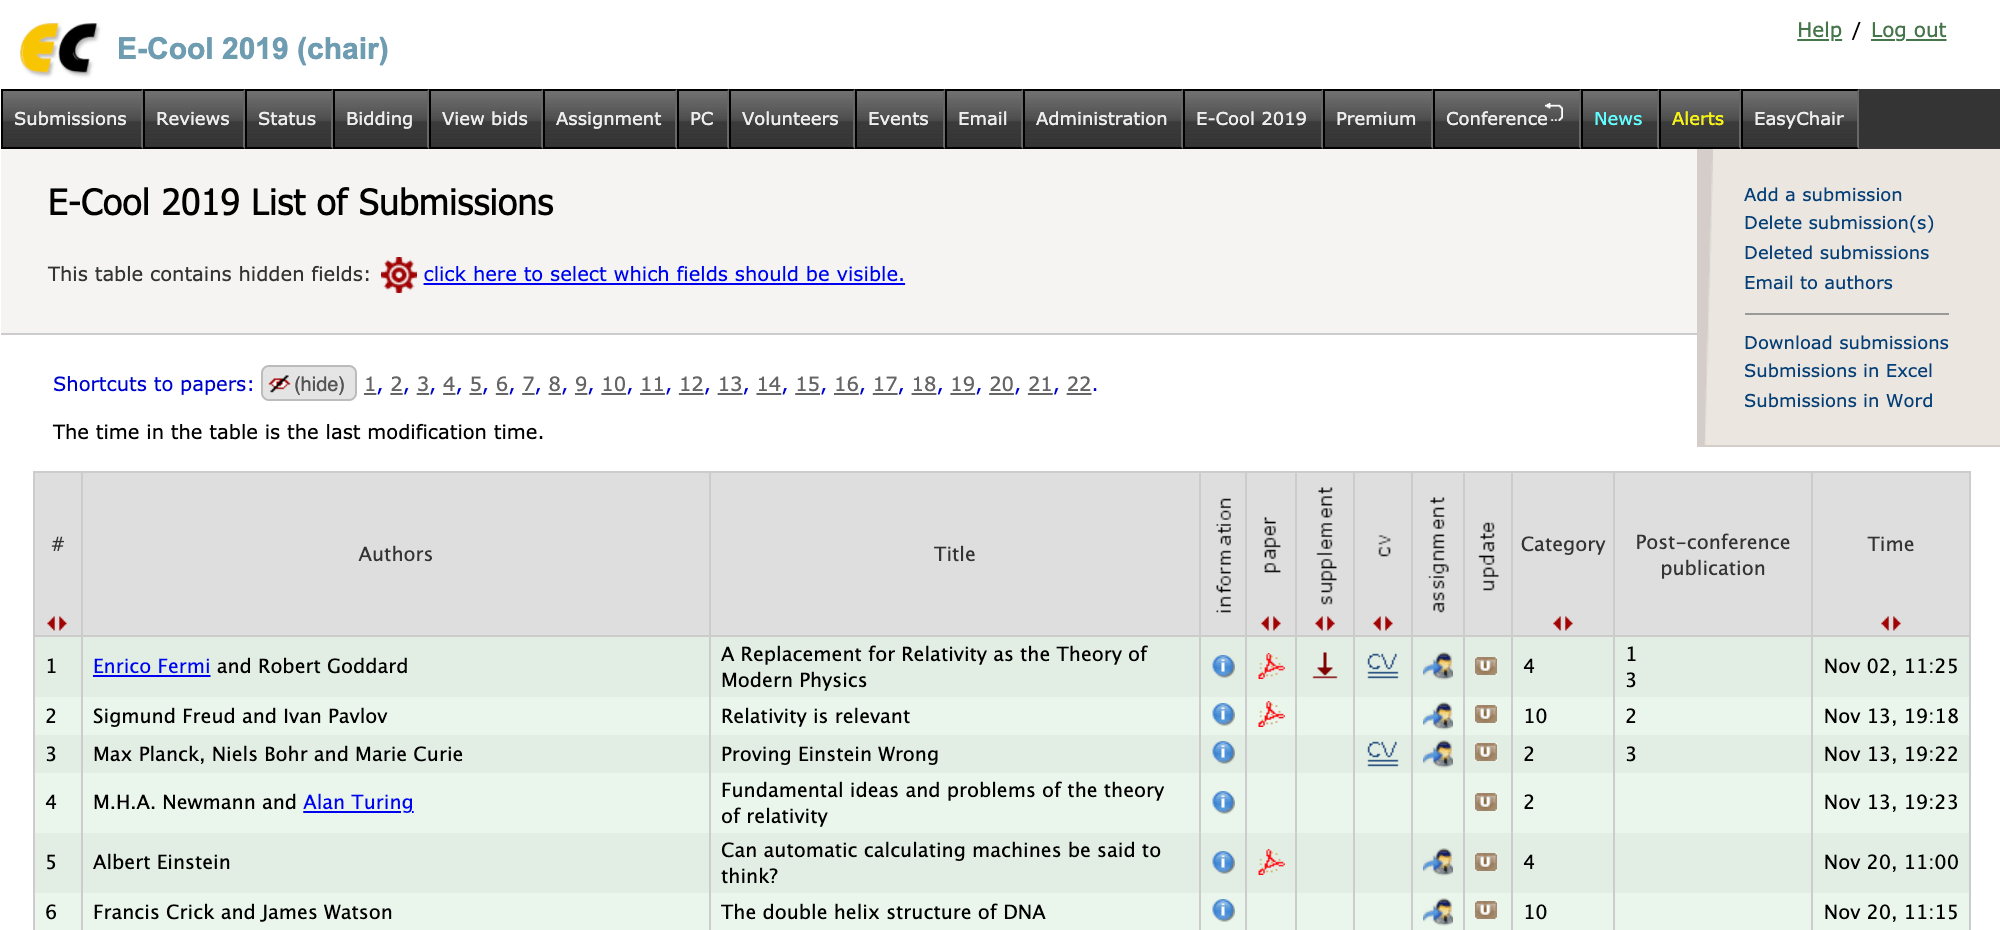View information for submission 4
The height and width of the screenshot is (930, 2000).
pos(1222,801)
